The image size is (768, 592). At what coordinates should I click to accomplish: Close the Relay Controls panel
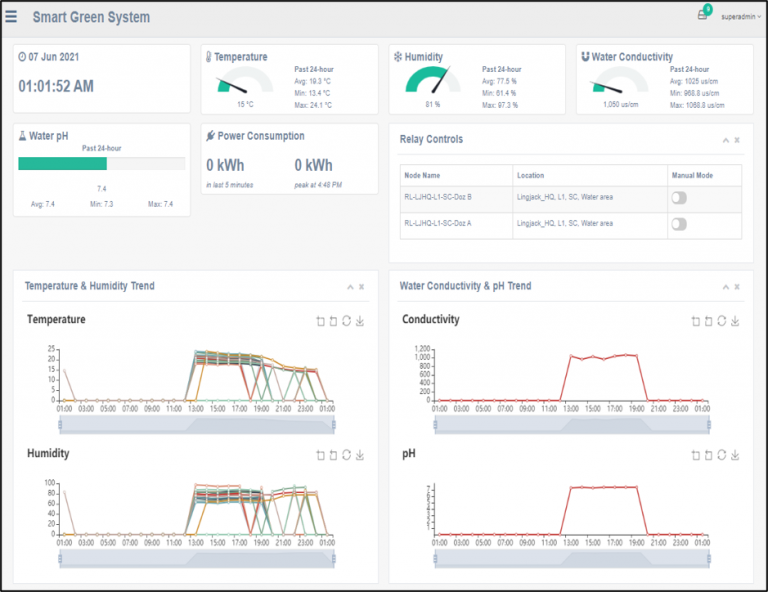pyautogui.click(x=738, y=140)
